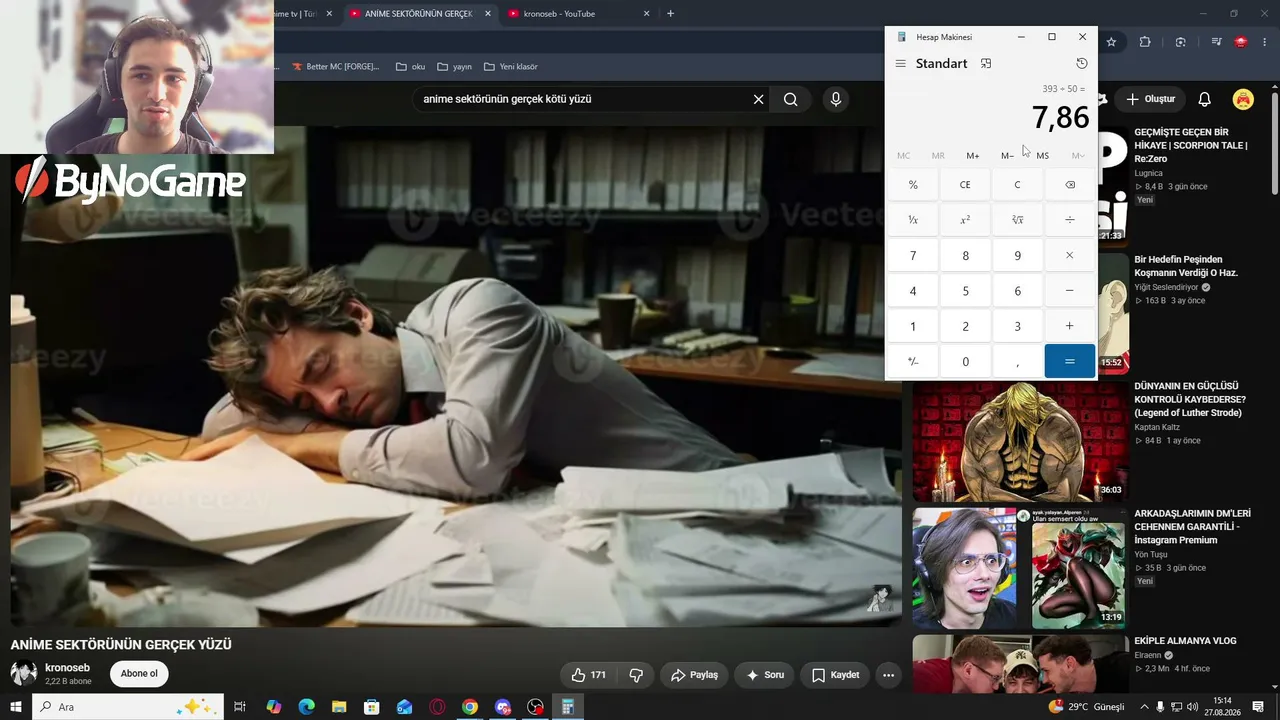Click the 7,86 result display
The width and height of the screenshot is (1280, 720).
pos(1060,117)
